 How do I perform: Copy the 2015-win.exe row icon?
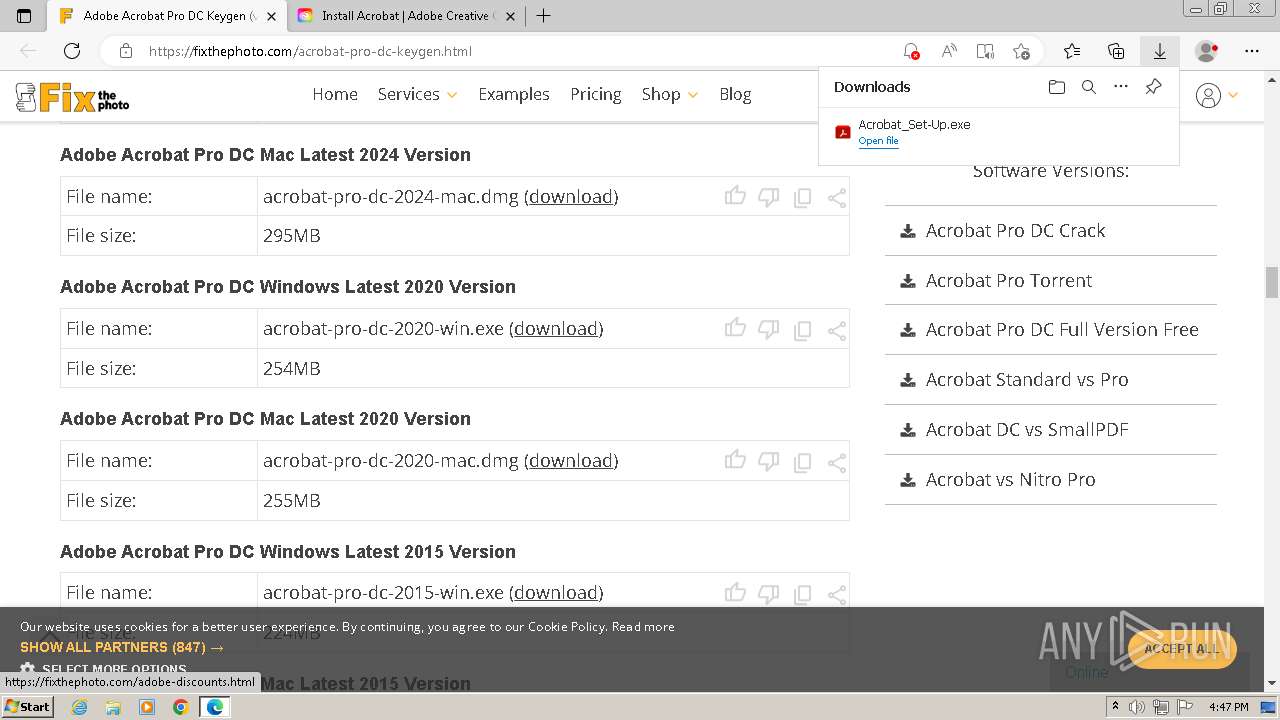802,594
